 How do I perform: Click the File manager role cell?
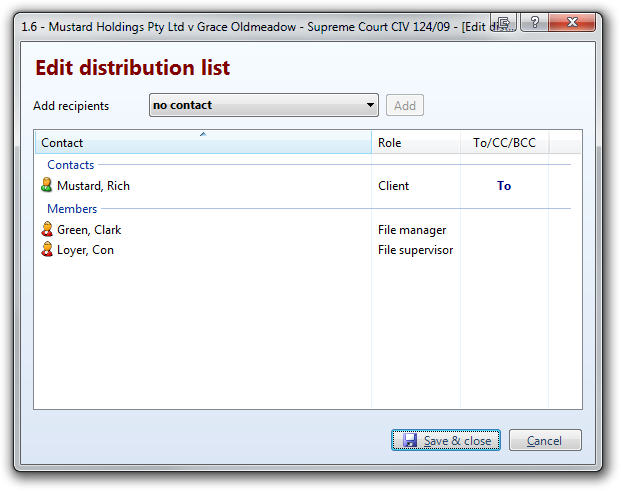412,230
